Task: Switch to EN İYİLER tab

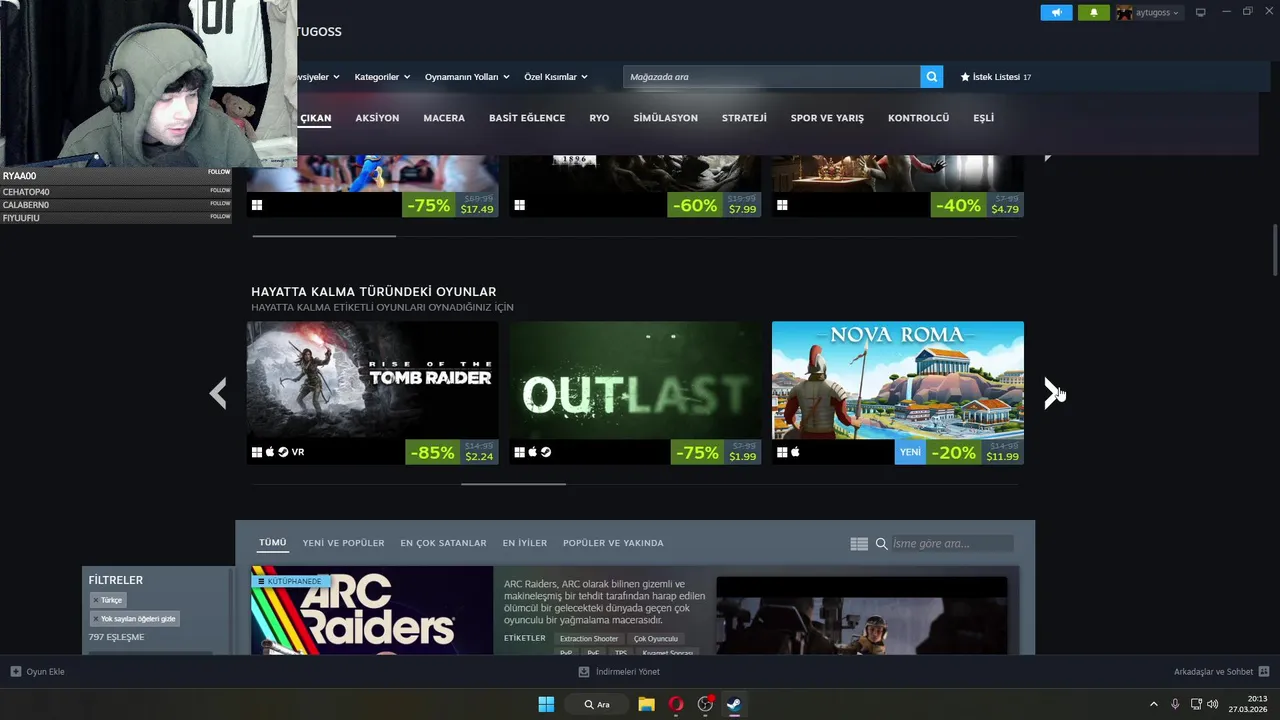Action: coord(525,543)
